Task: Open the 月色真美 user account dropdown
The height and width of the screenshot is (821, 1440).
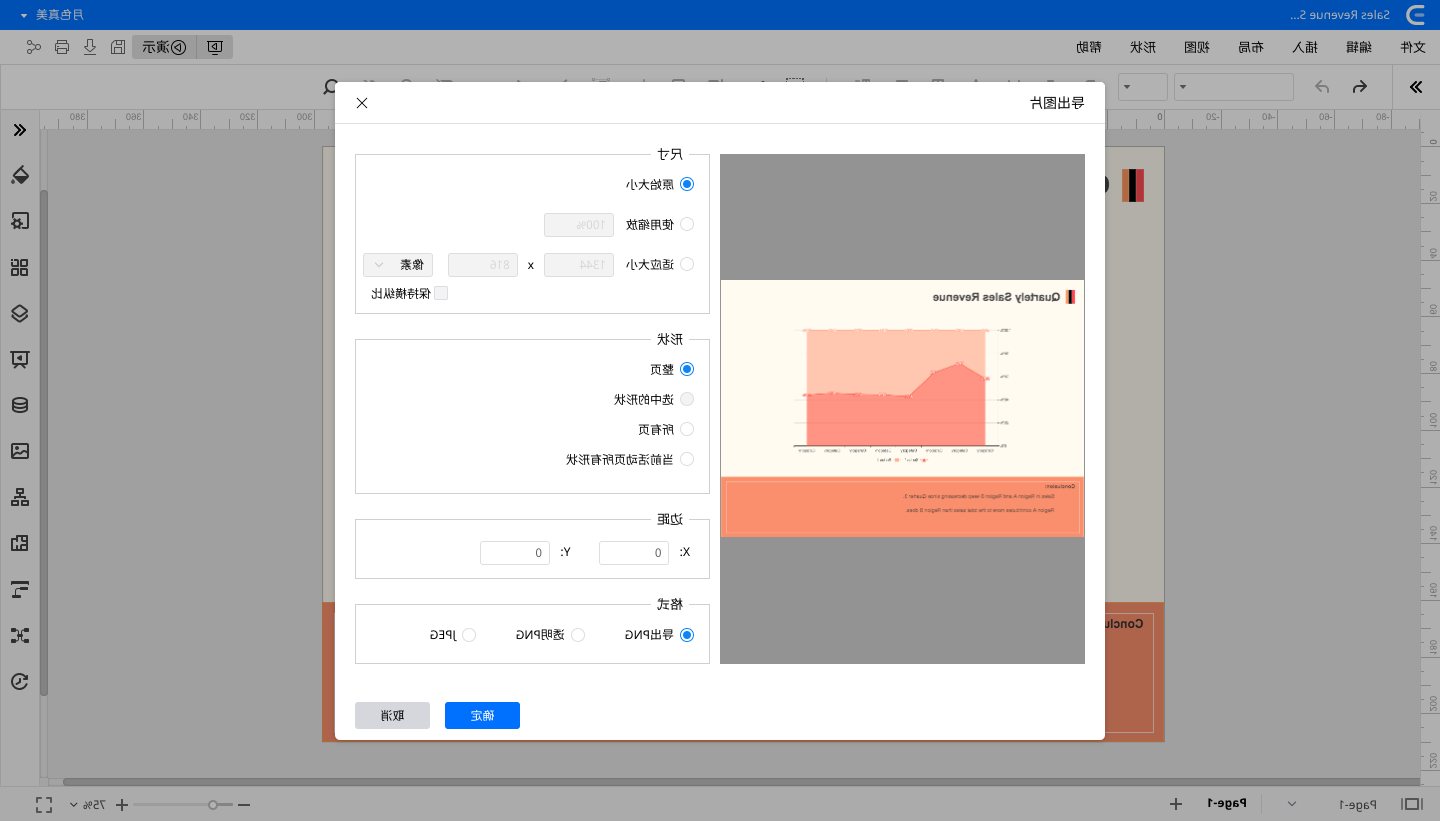Action: [x=51, y=15]
